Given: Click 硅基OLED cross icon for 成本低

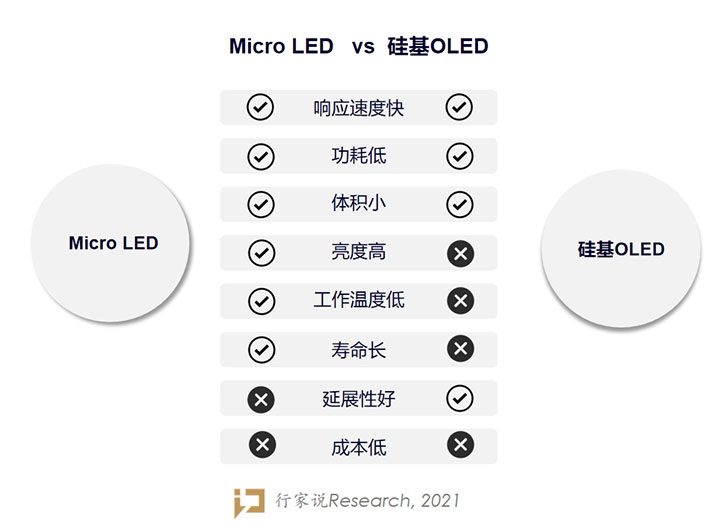Looking at the screenshot, I should point(461,444).
